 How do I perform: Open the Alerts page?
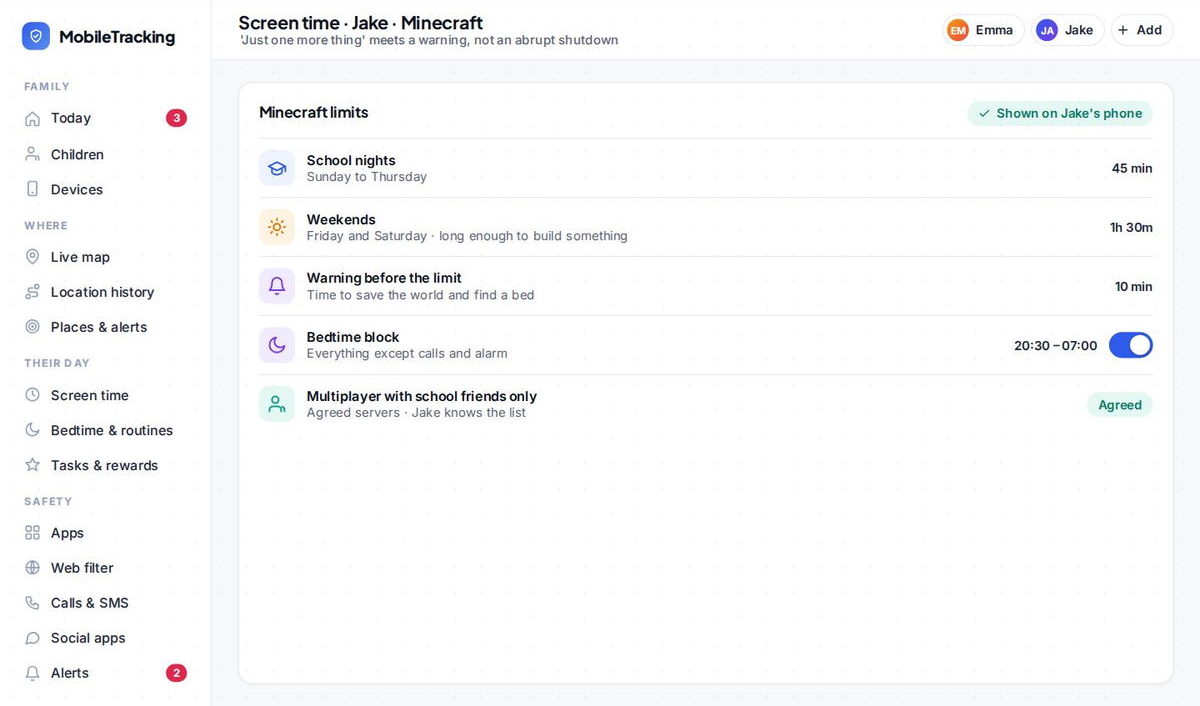(105, 673)
